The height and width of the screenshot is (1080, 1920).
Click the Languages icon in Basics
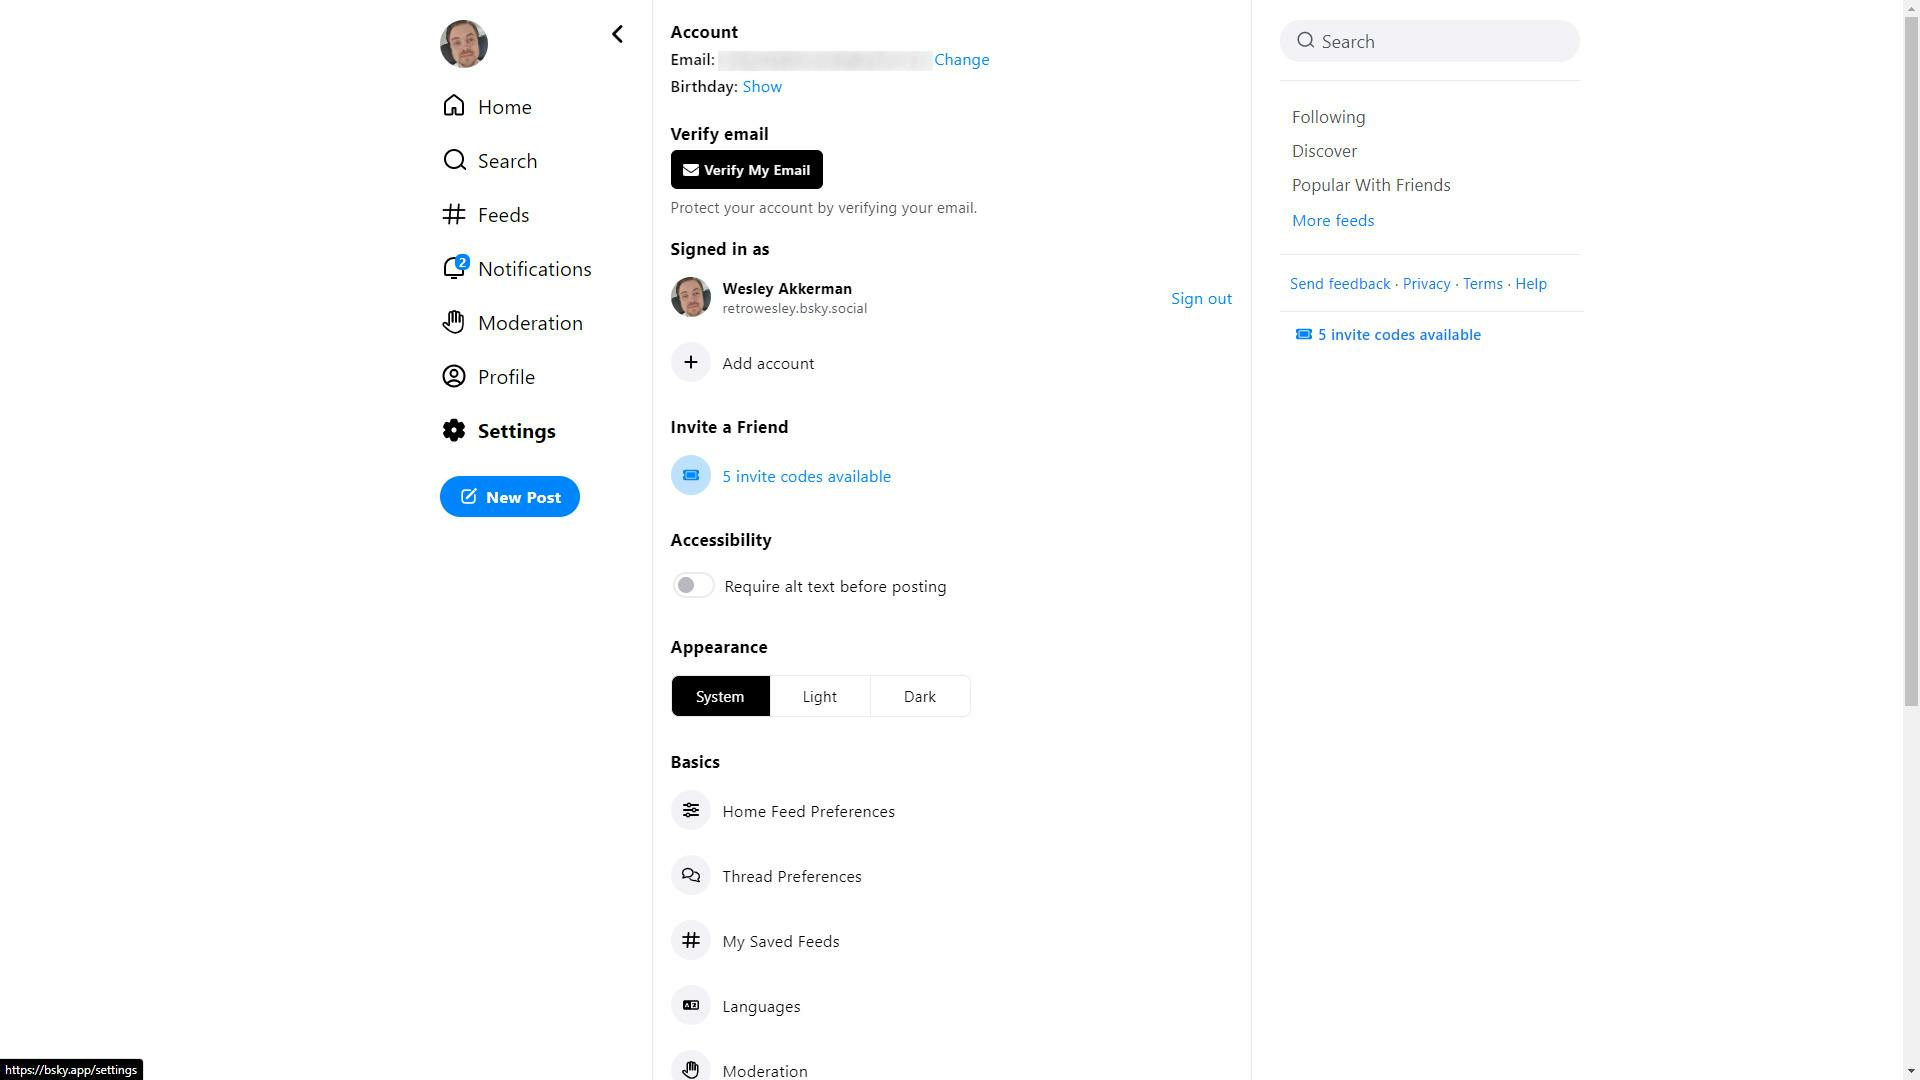(690, 1005)
